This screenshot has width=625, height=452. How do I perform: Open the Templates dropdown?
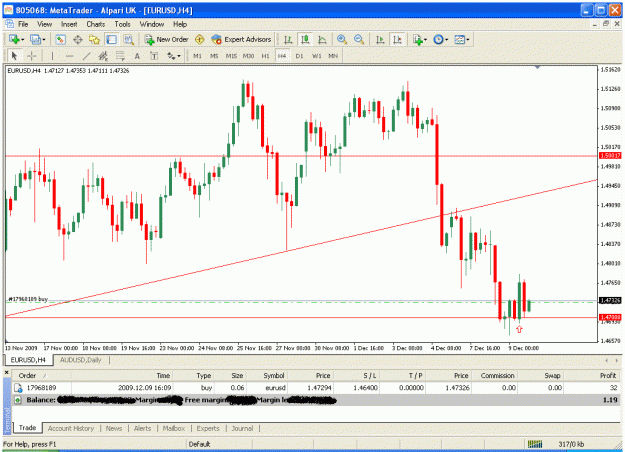point(462,39)
